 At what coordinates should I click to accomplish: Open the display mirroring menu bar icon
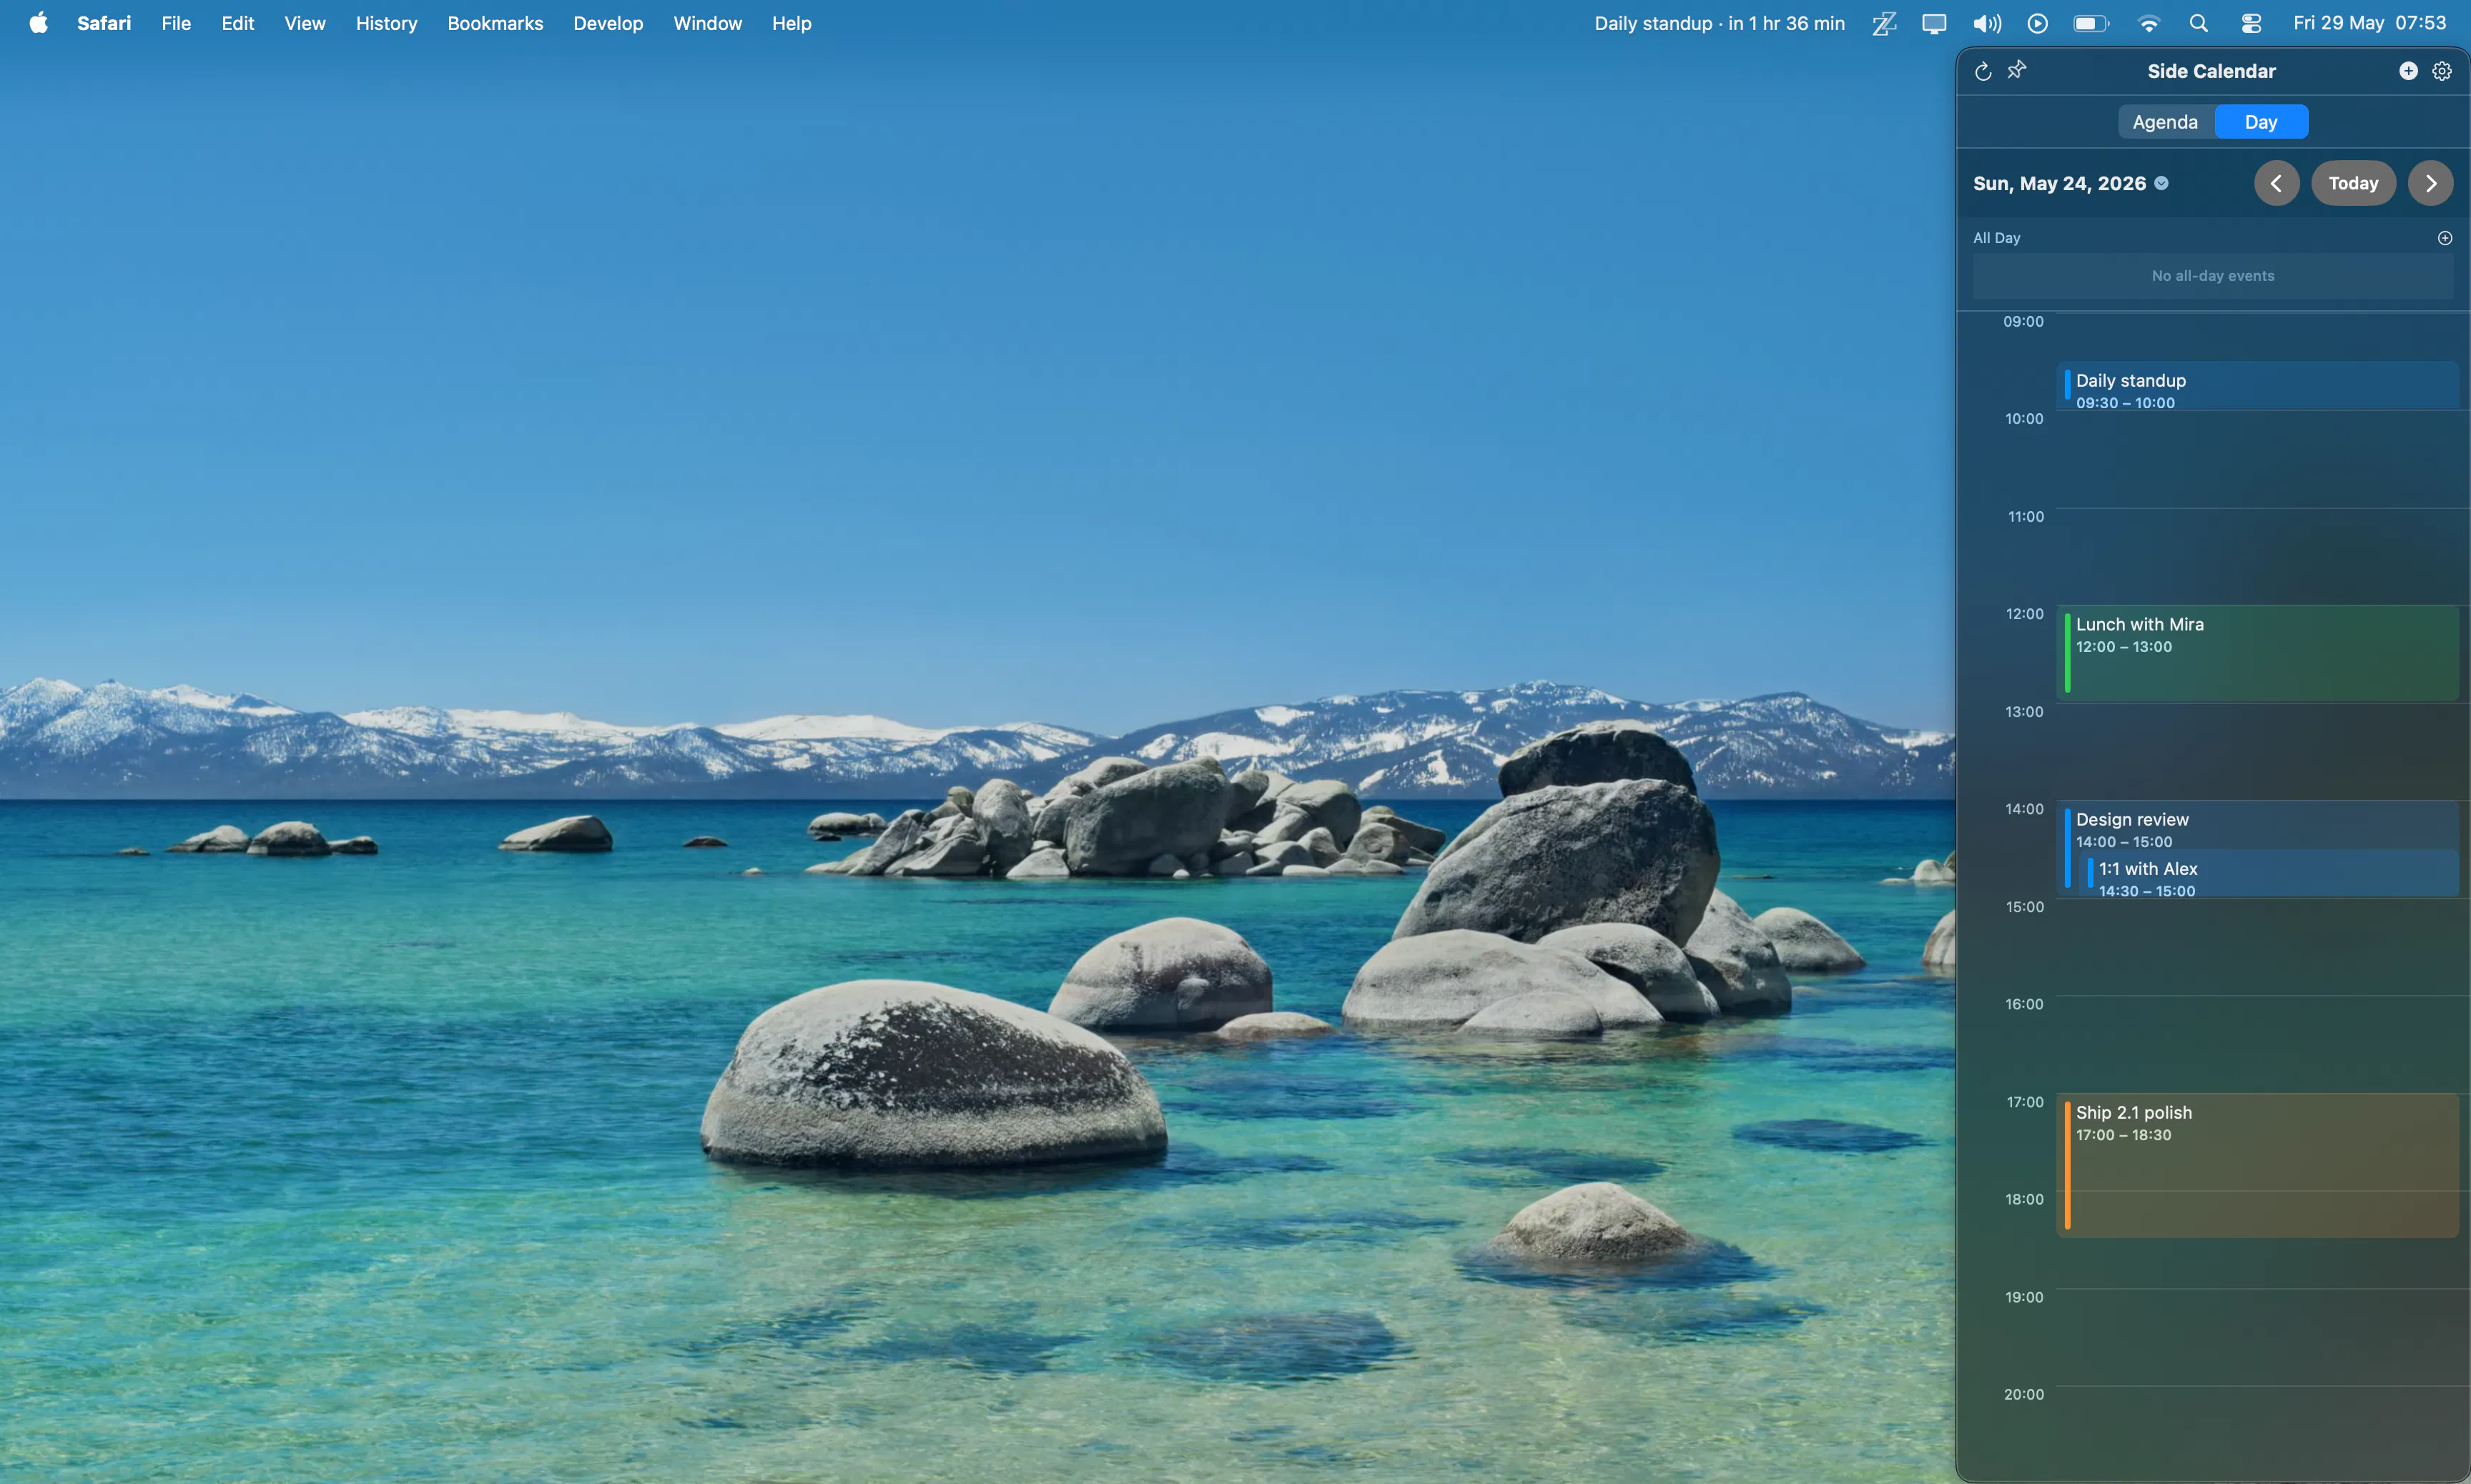tap(1934, 23)
